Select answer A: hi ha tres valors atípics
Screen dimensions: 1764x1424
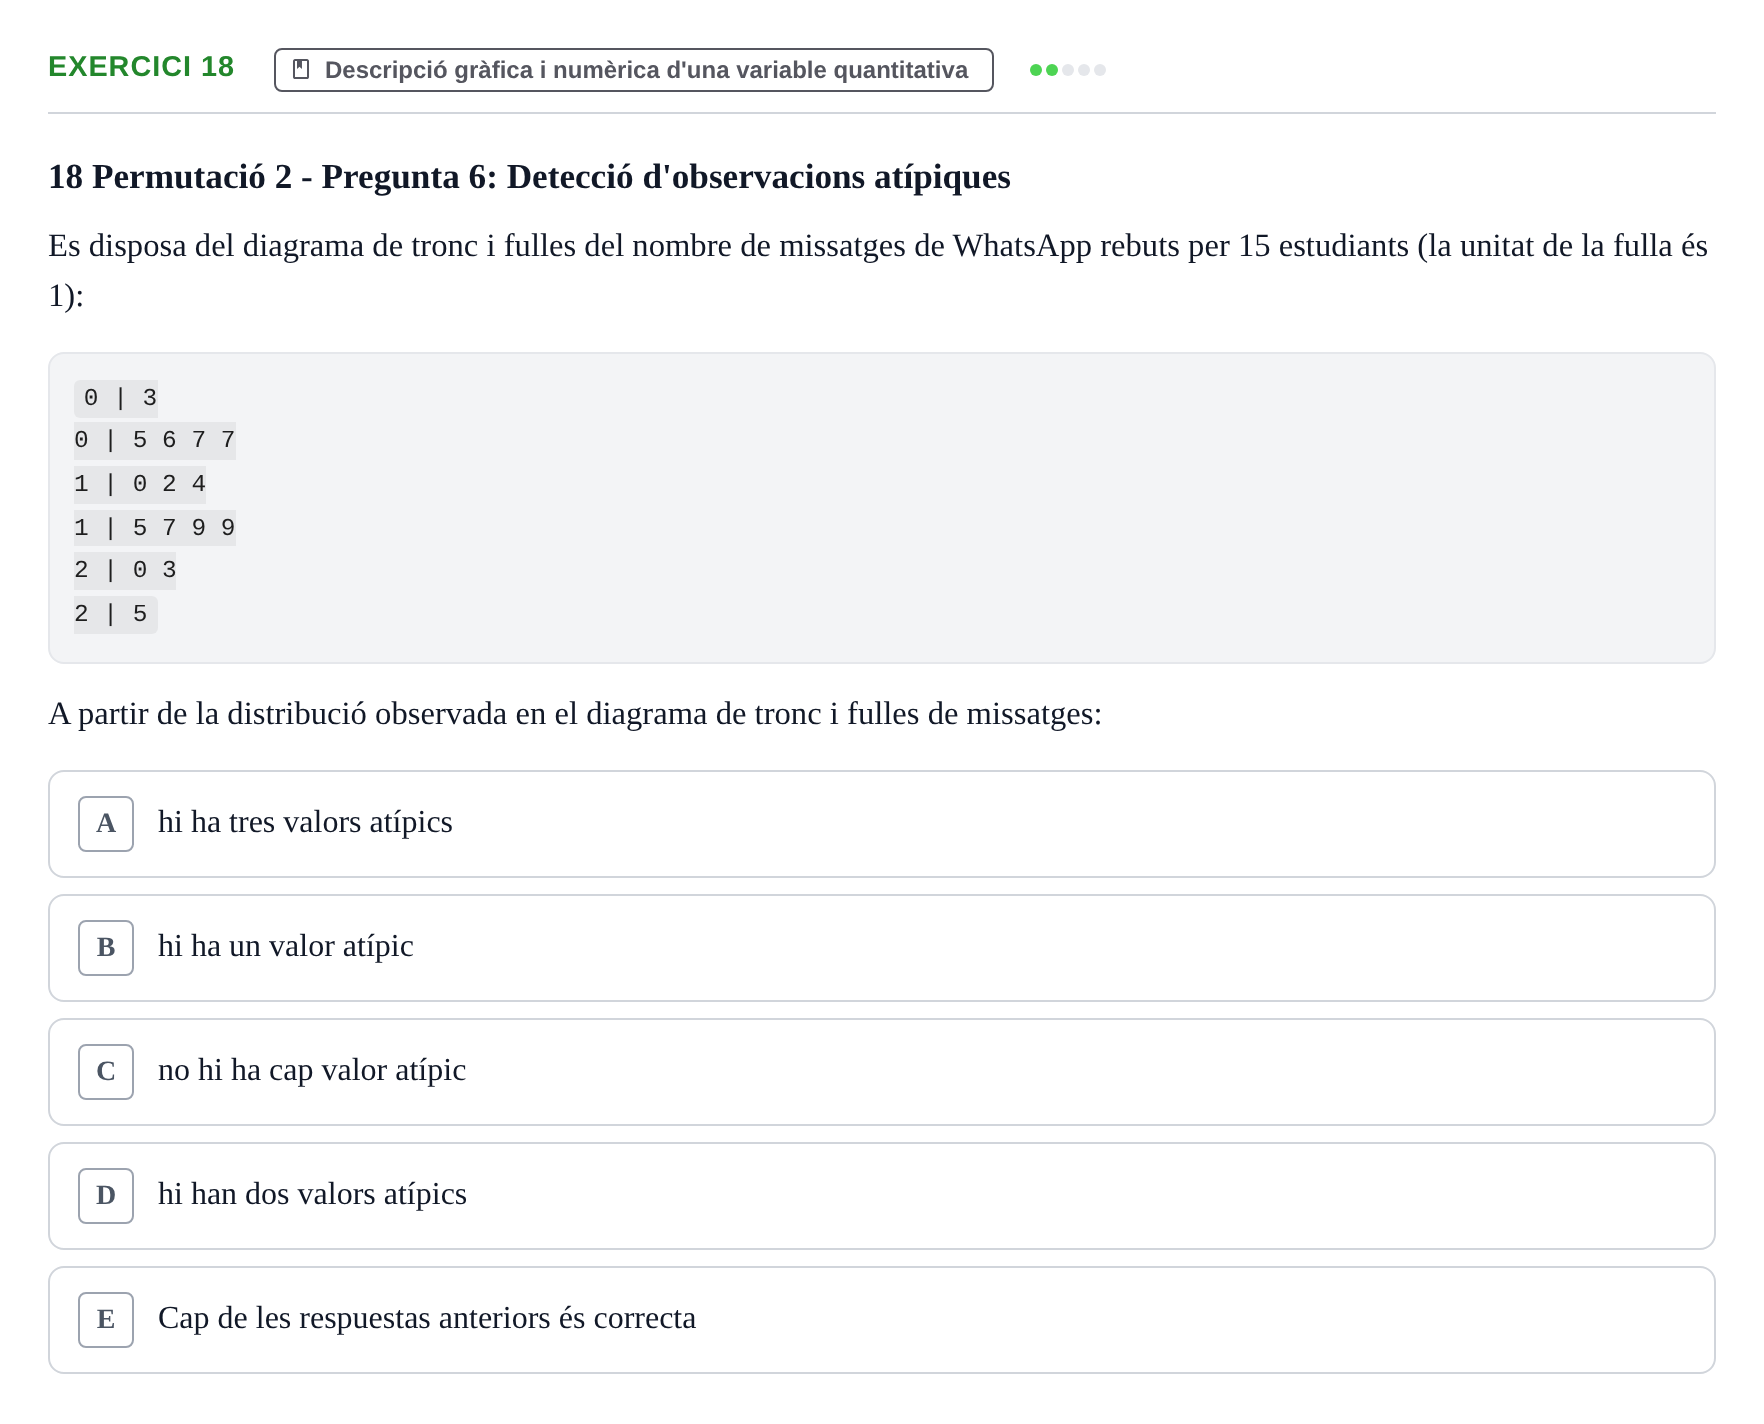click(x=881, y=824)
